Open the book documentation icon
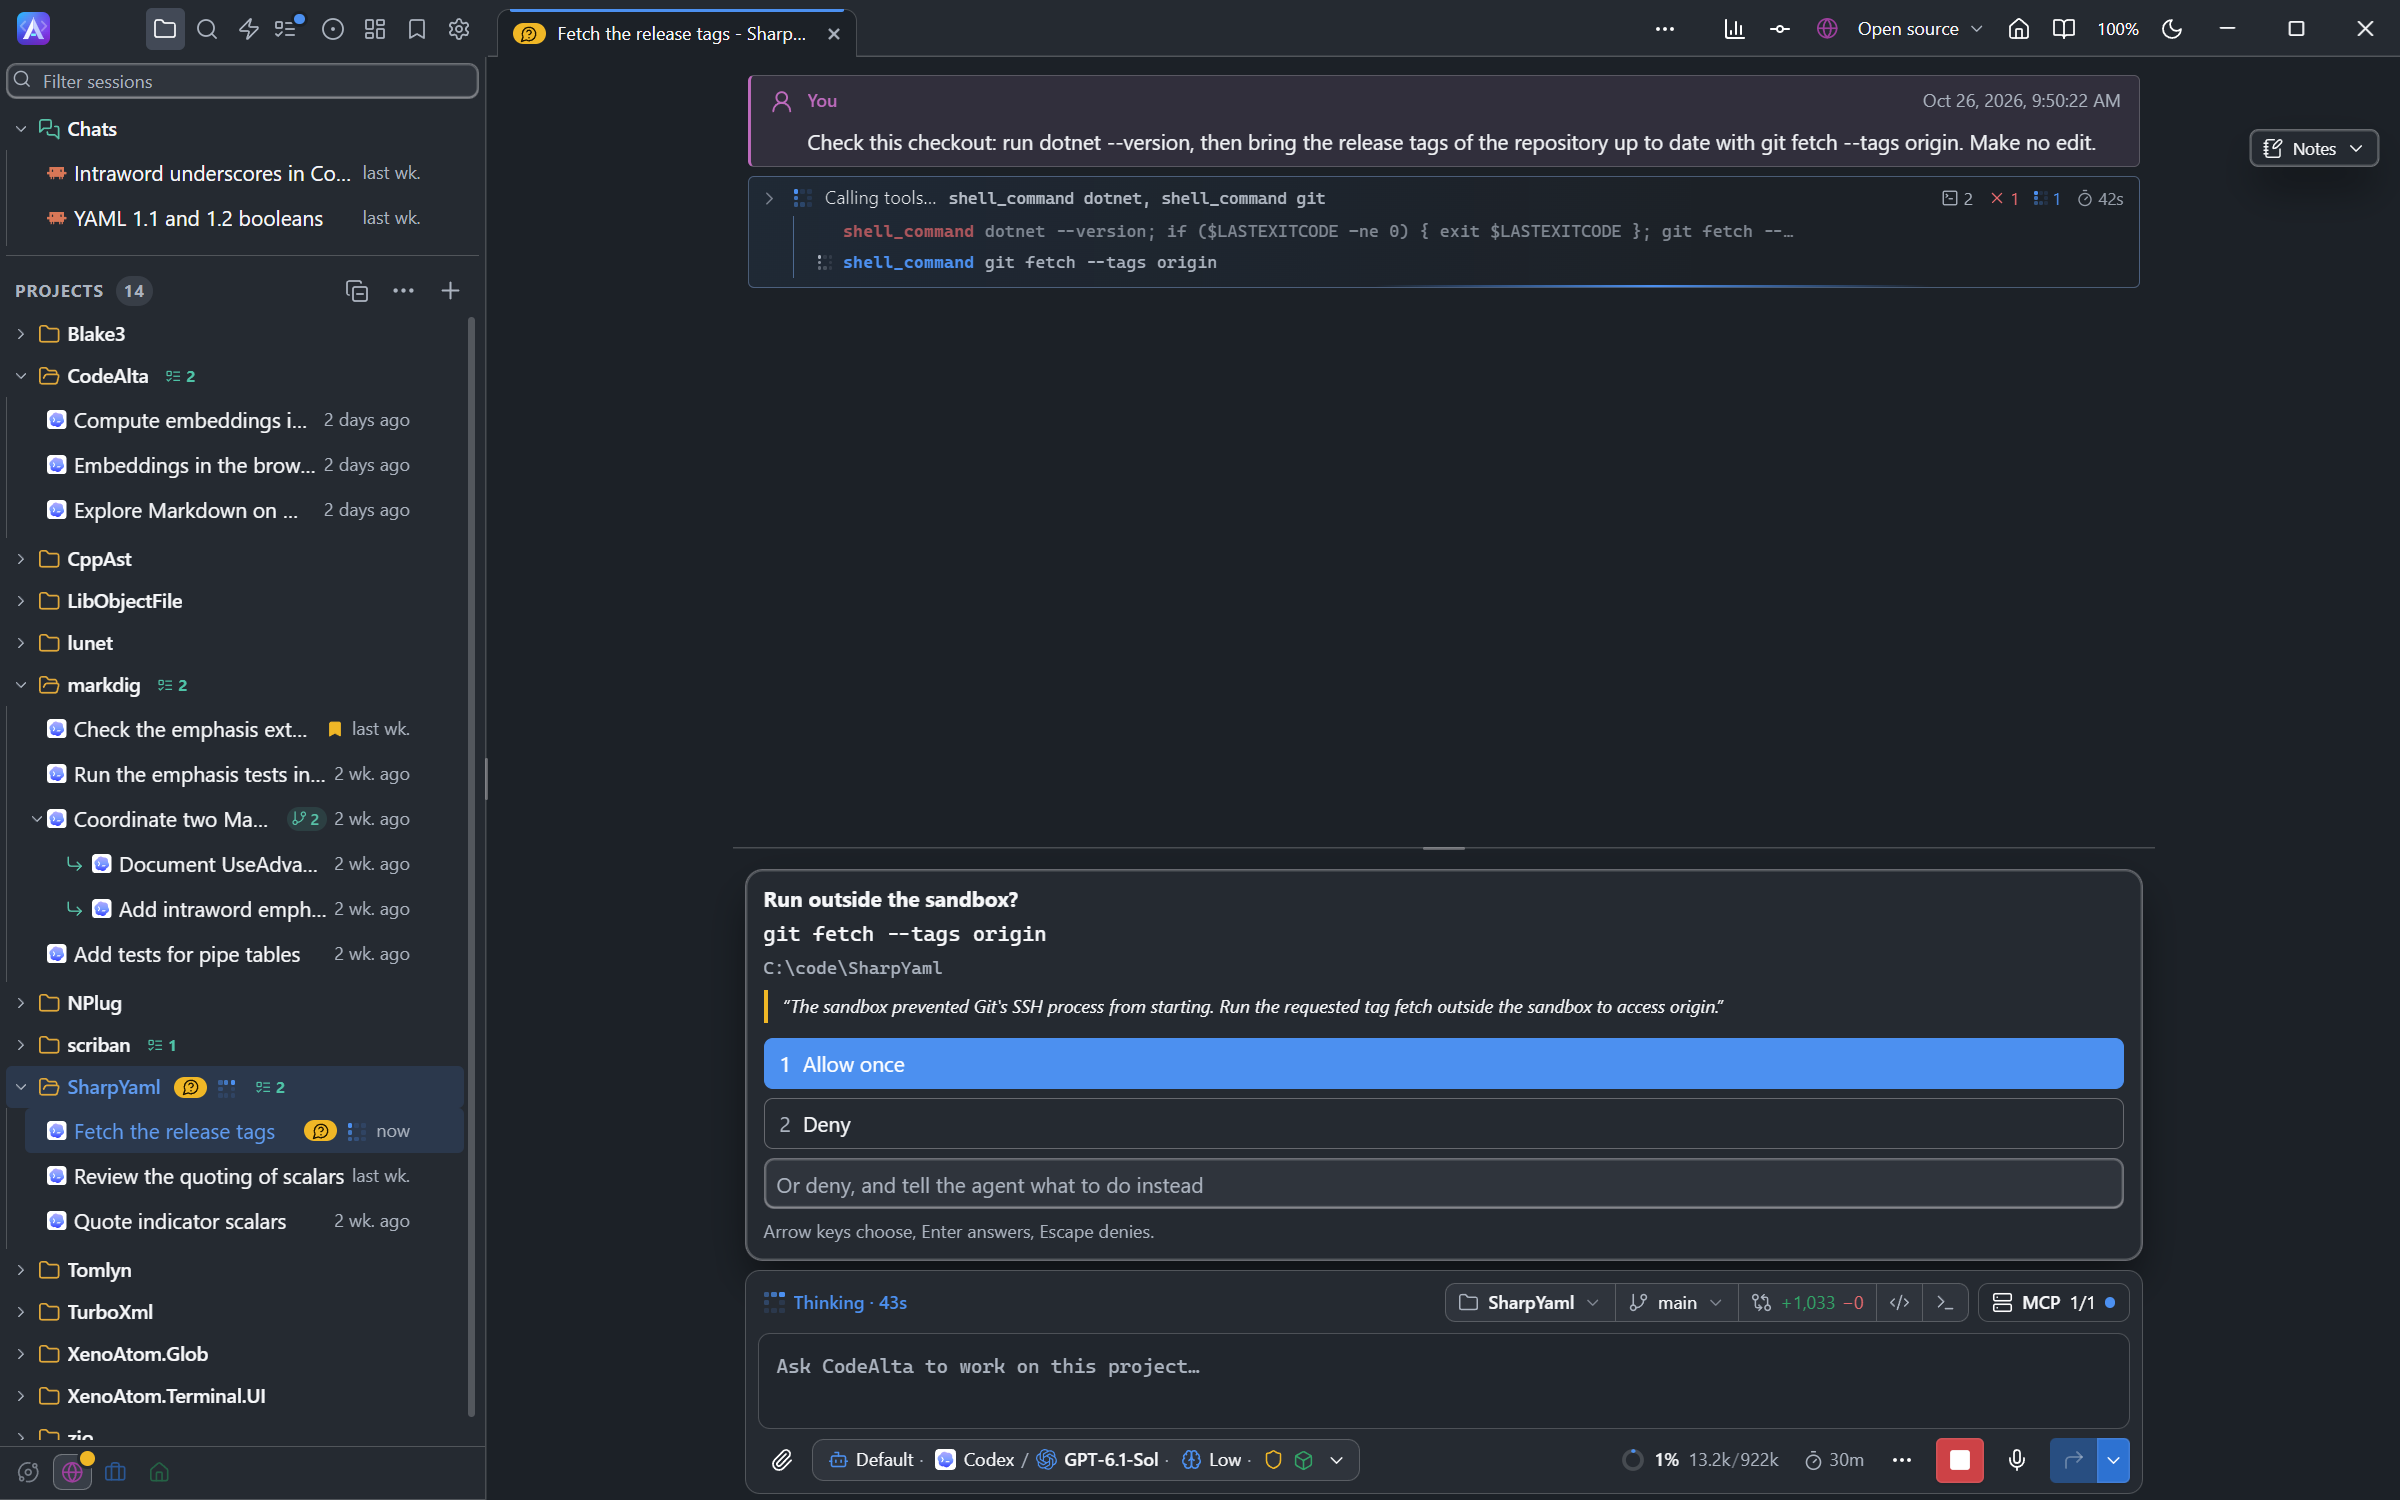This screenshot has width=2400, height=1500. point(2063,29)
